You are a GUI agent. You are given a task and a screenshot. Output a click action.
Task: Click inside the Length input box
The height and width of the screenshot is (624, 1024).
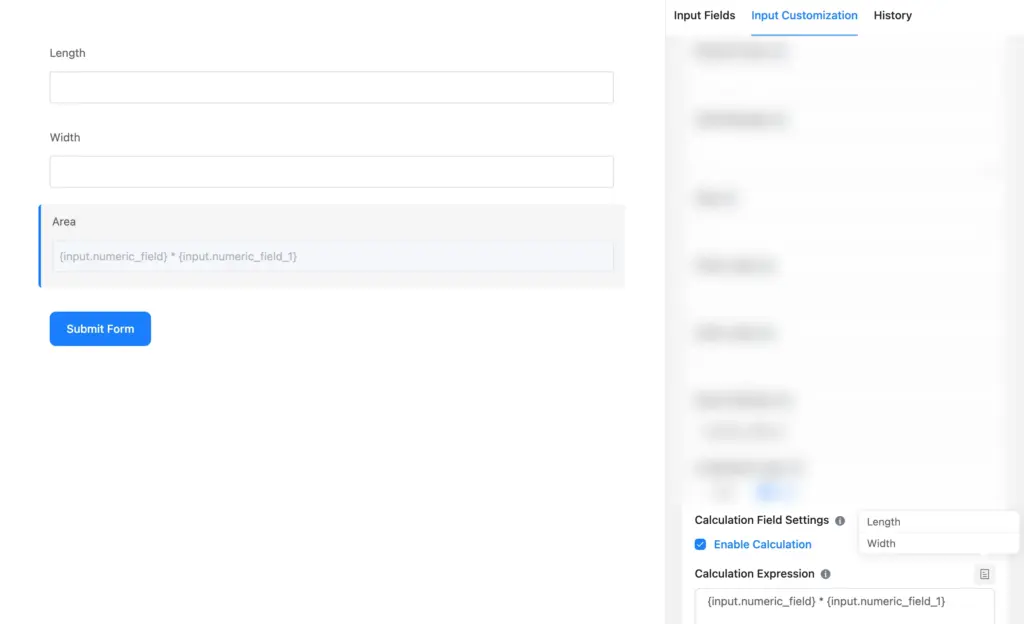click(x=331, y=87)
